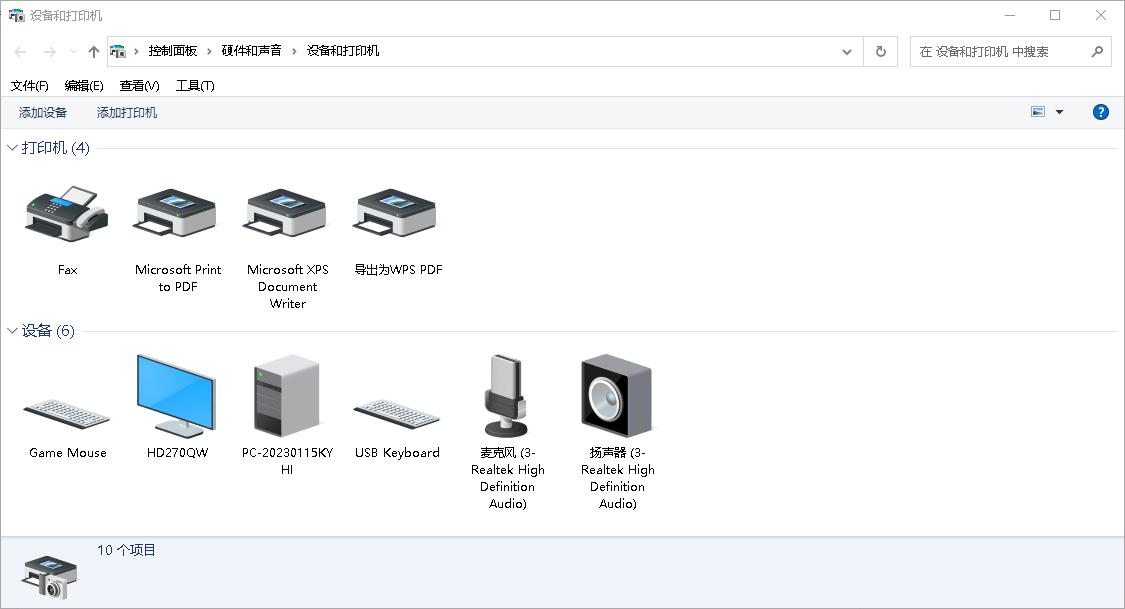Collapse the 设备 (6) group

coord(13,331)
